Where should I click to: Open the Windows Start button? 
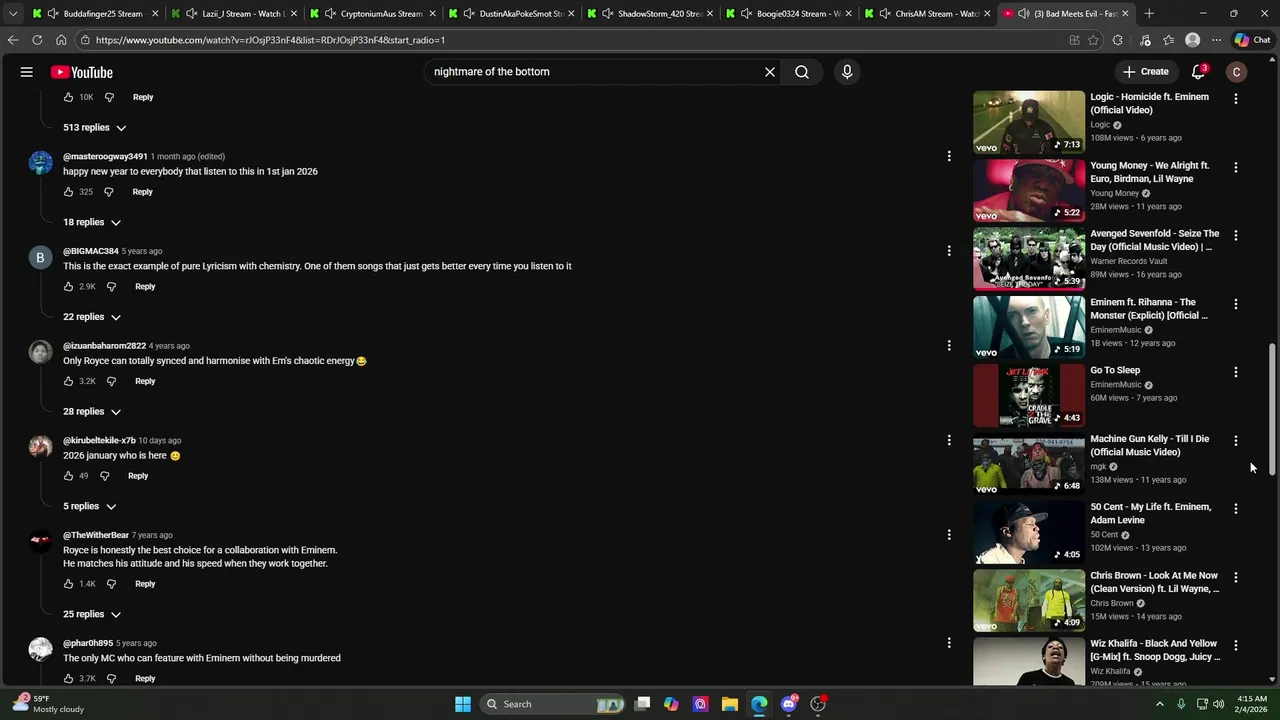(463, 704)
